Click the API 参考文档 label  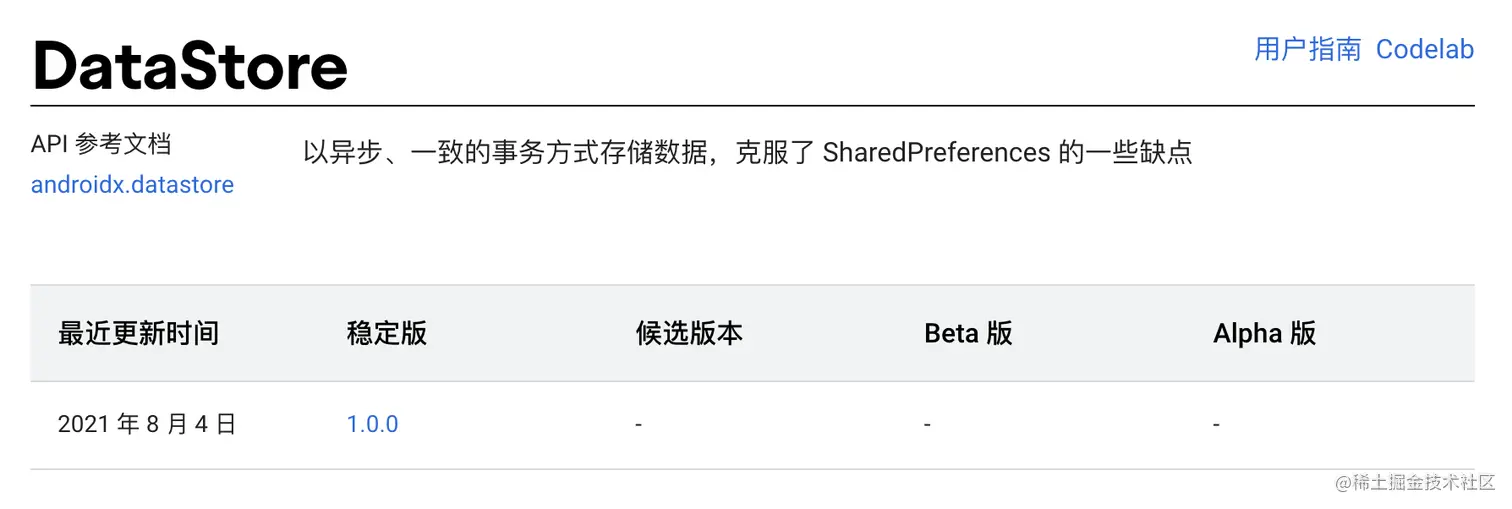click(101, 144)
